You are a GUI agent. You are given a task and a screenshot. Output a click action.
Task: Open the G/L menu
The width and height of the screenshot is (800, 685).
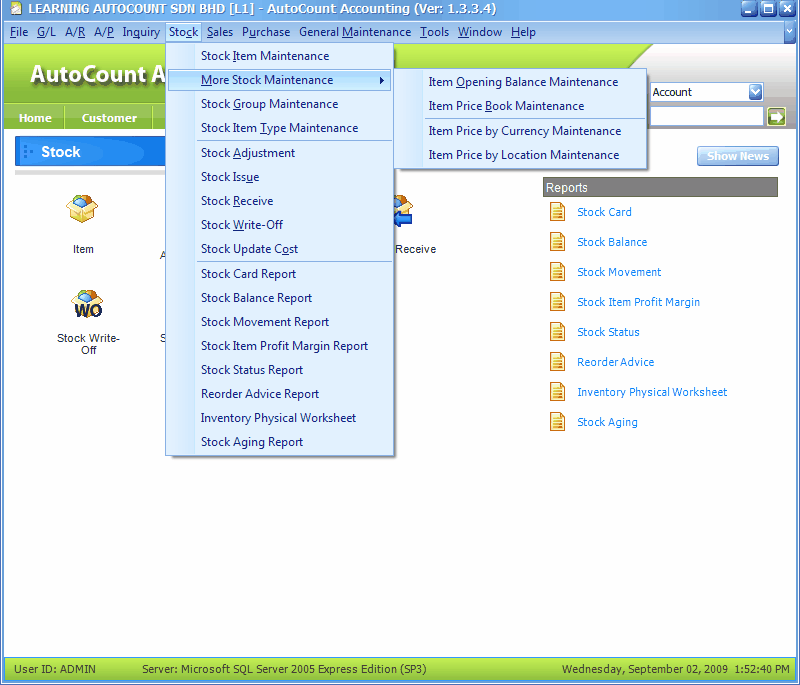46,32
